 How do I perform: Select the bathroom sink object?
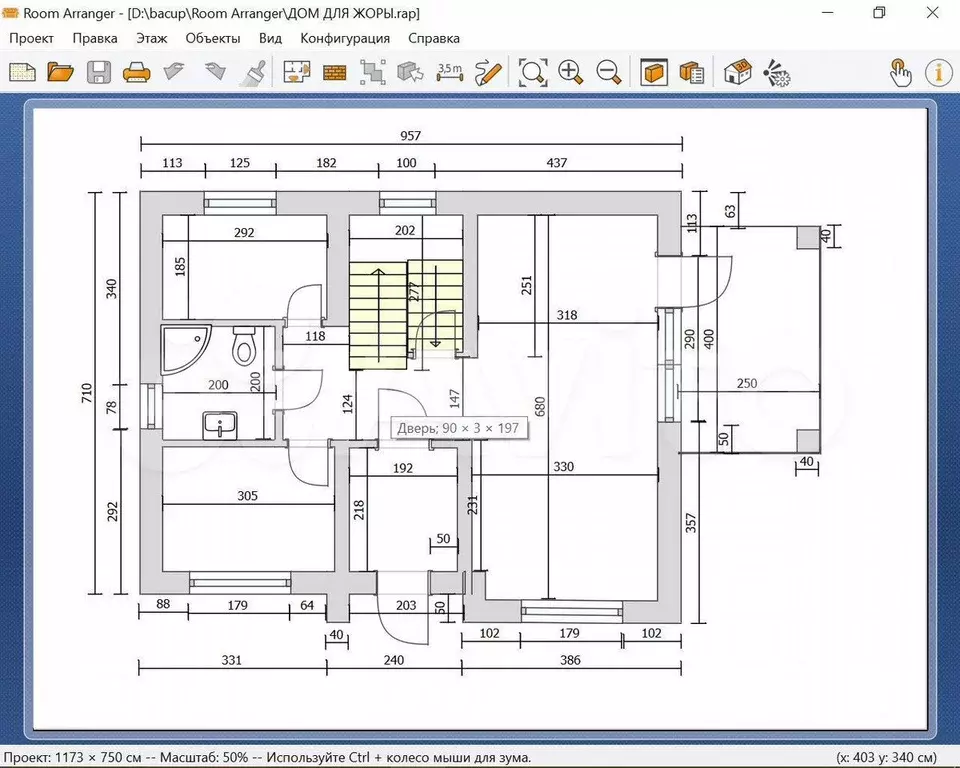point(219,425)
